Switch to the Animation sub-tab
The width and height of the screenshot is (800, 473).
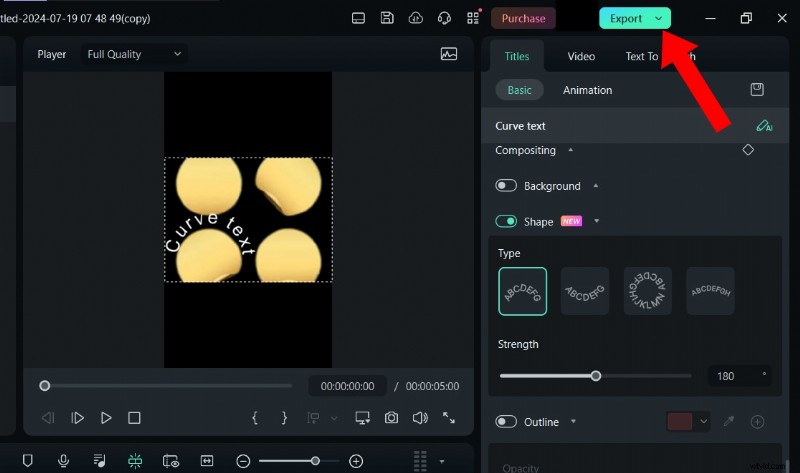tap(587, 90)
